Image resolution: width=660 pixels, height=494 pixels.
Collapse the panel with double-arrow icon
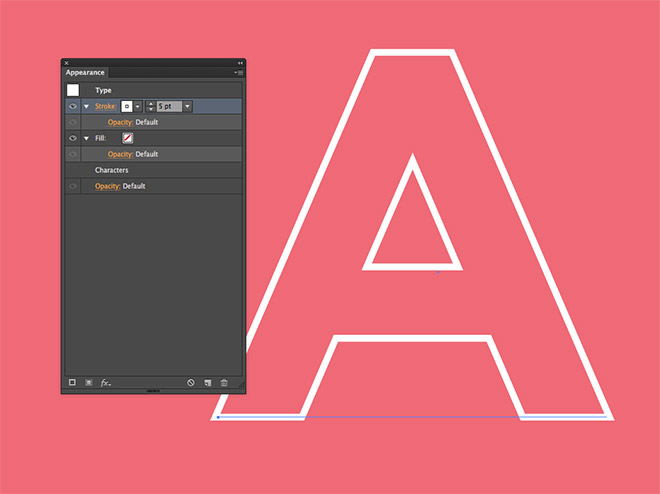240,63
